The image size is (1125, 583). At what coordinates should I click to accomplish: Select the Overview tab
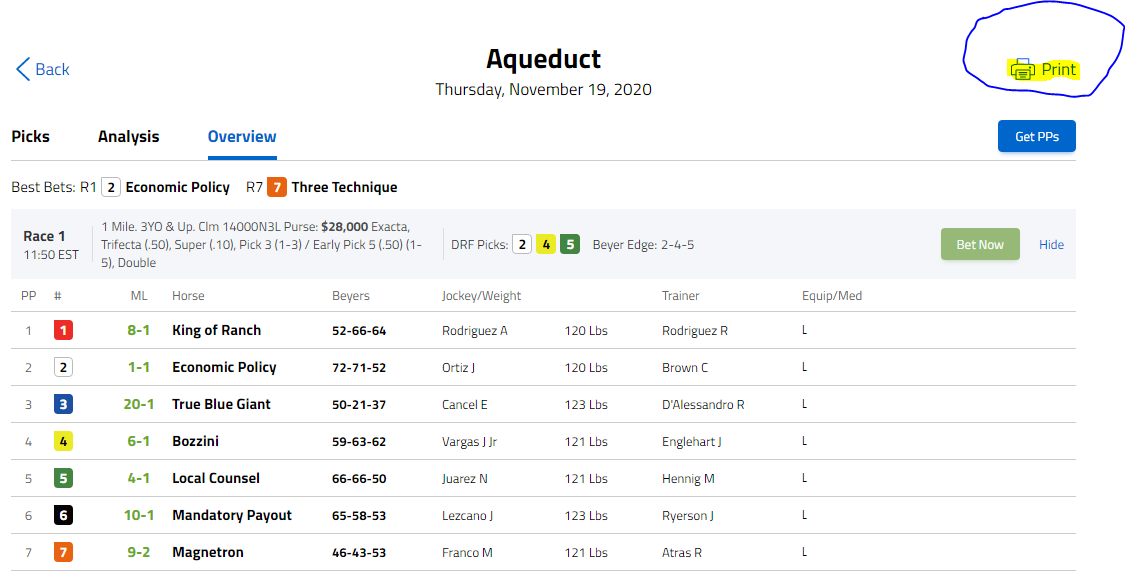point(242,136)
